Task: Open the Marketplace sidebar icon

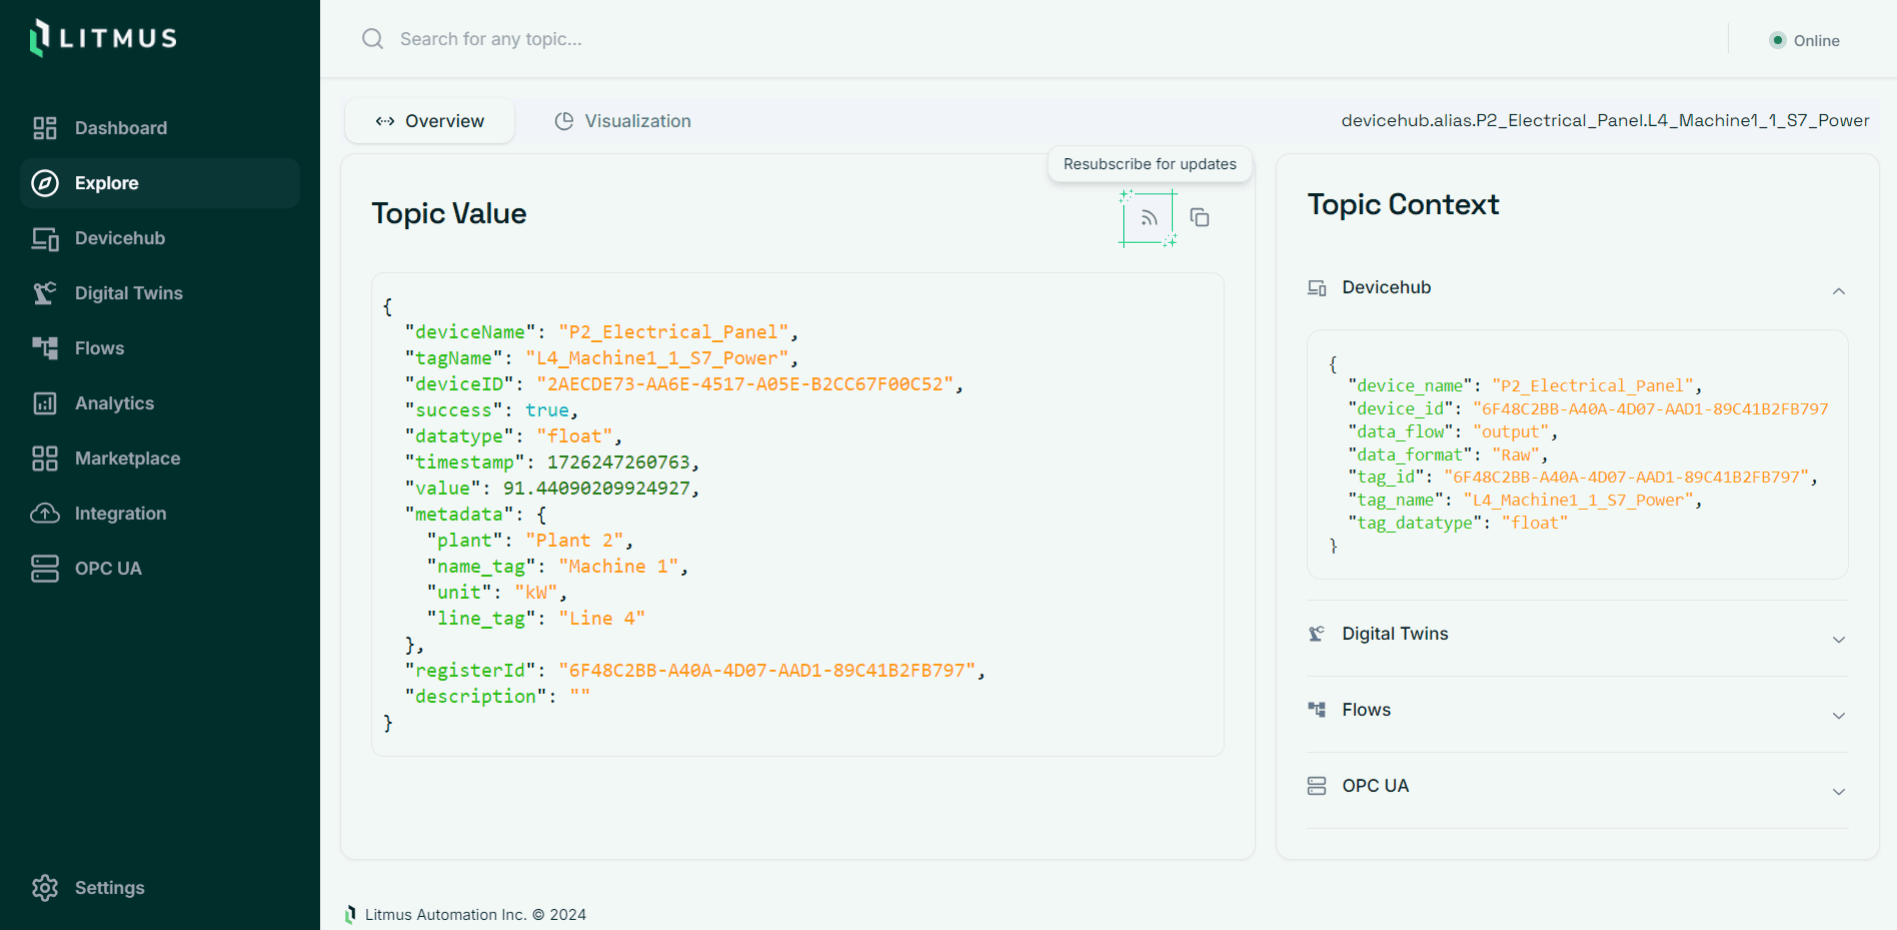Action: [x=45, y=458]
